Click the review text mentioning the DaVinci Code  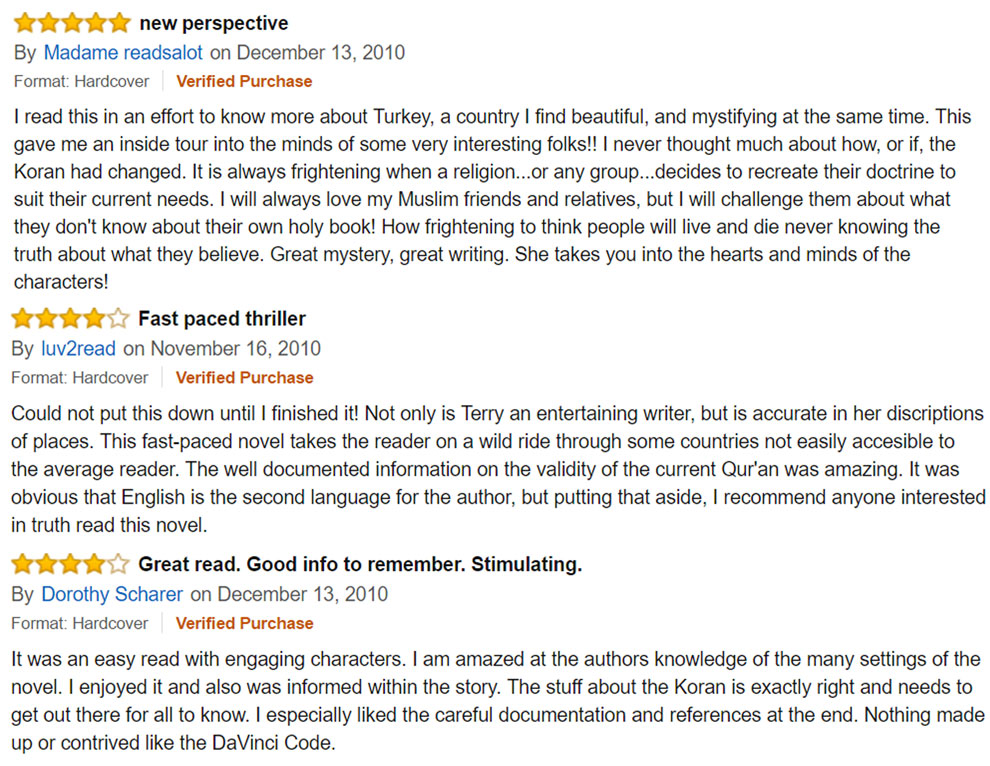point(498,701)
